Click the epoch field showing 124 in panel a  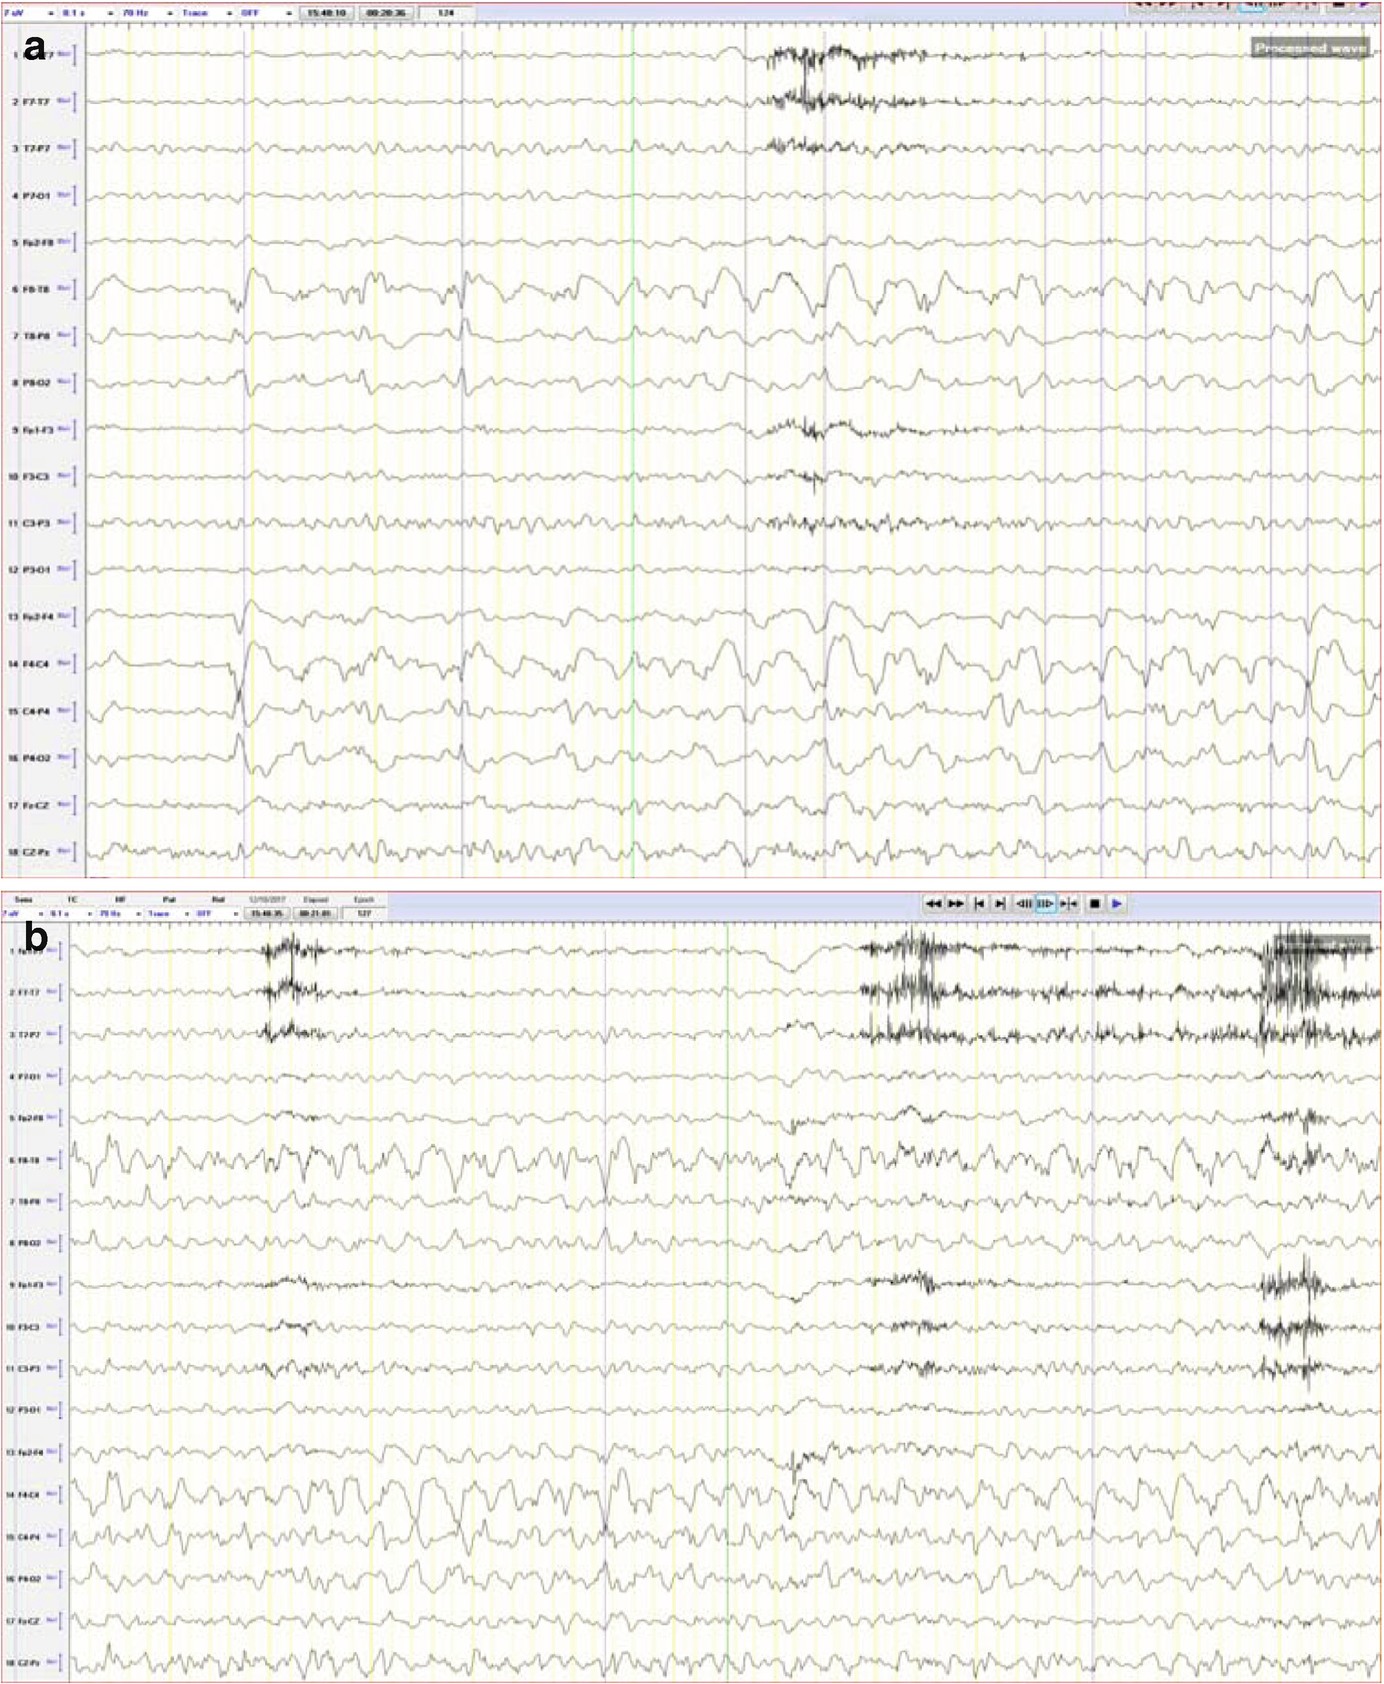[445, 13]
